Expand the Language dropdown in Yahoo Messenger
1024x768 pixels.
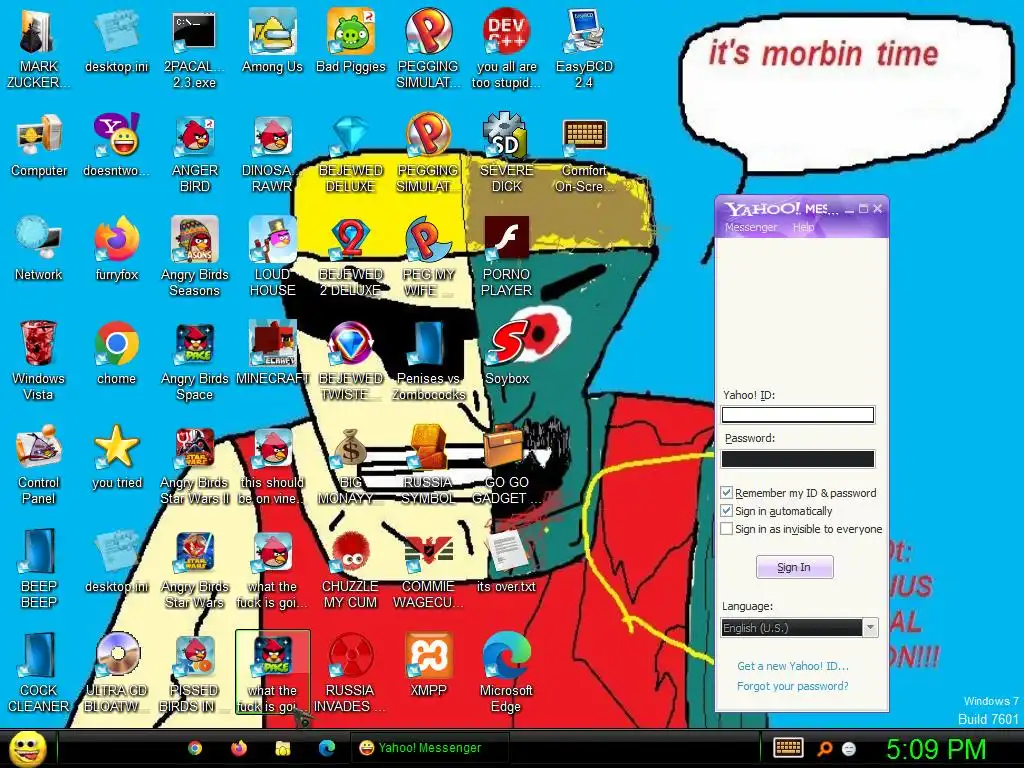coord(870,628)
